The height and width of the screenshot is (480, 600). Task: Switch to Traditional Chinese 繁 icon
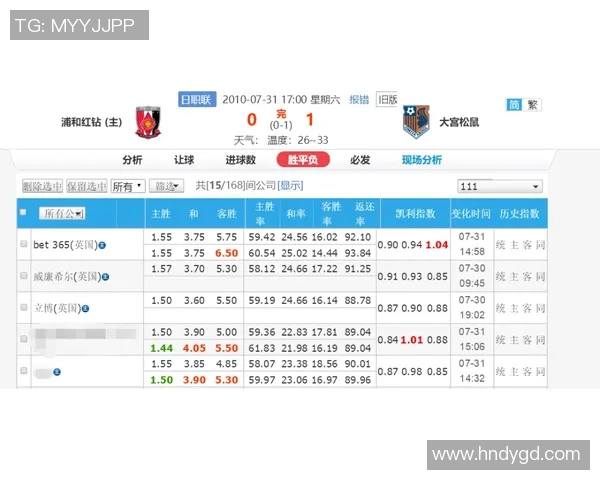[x=533, y=104]
